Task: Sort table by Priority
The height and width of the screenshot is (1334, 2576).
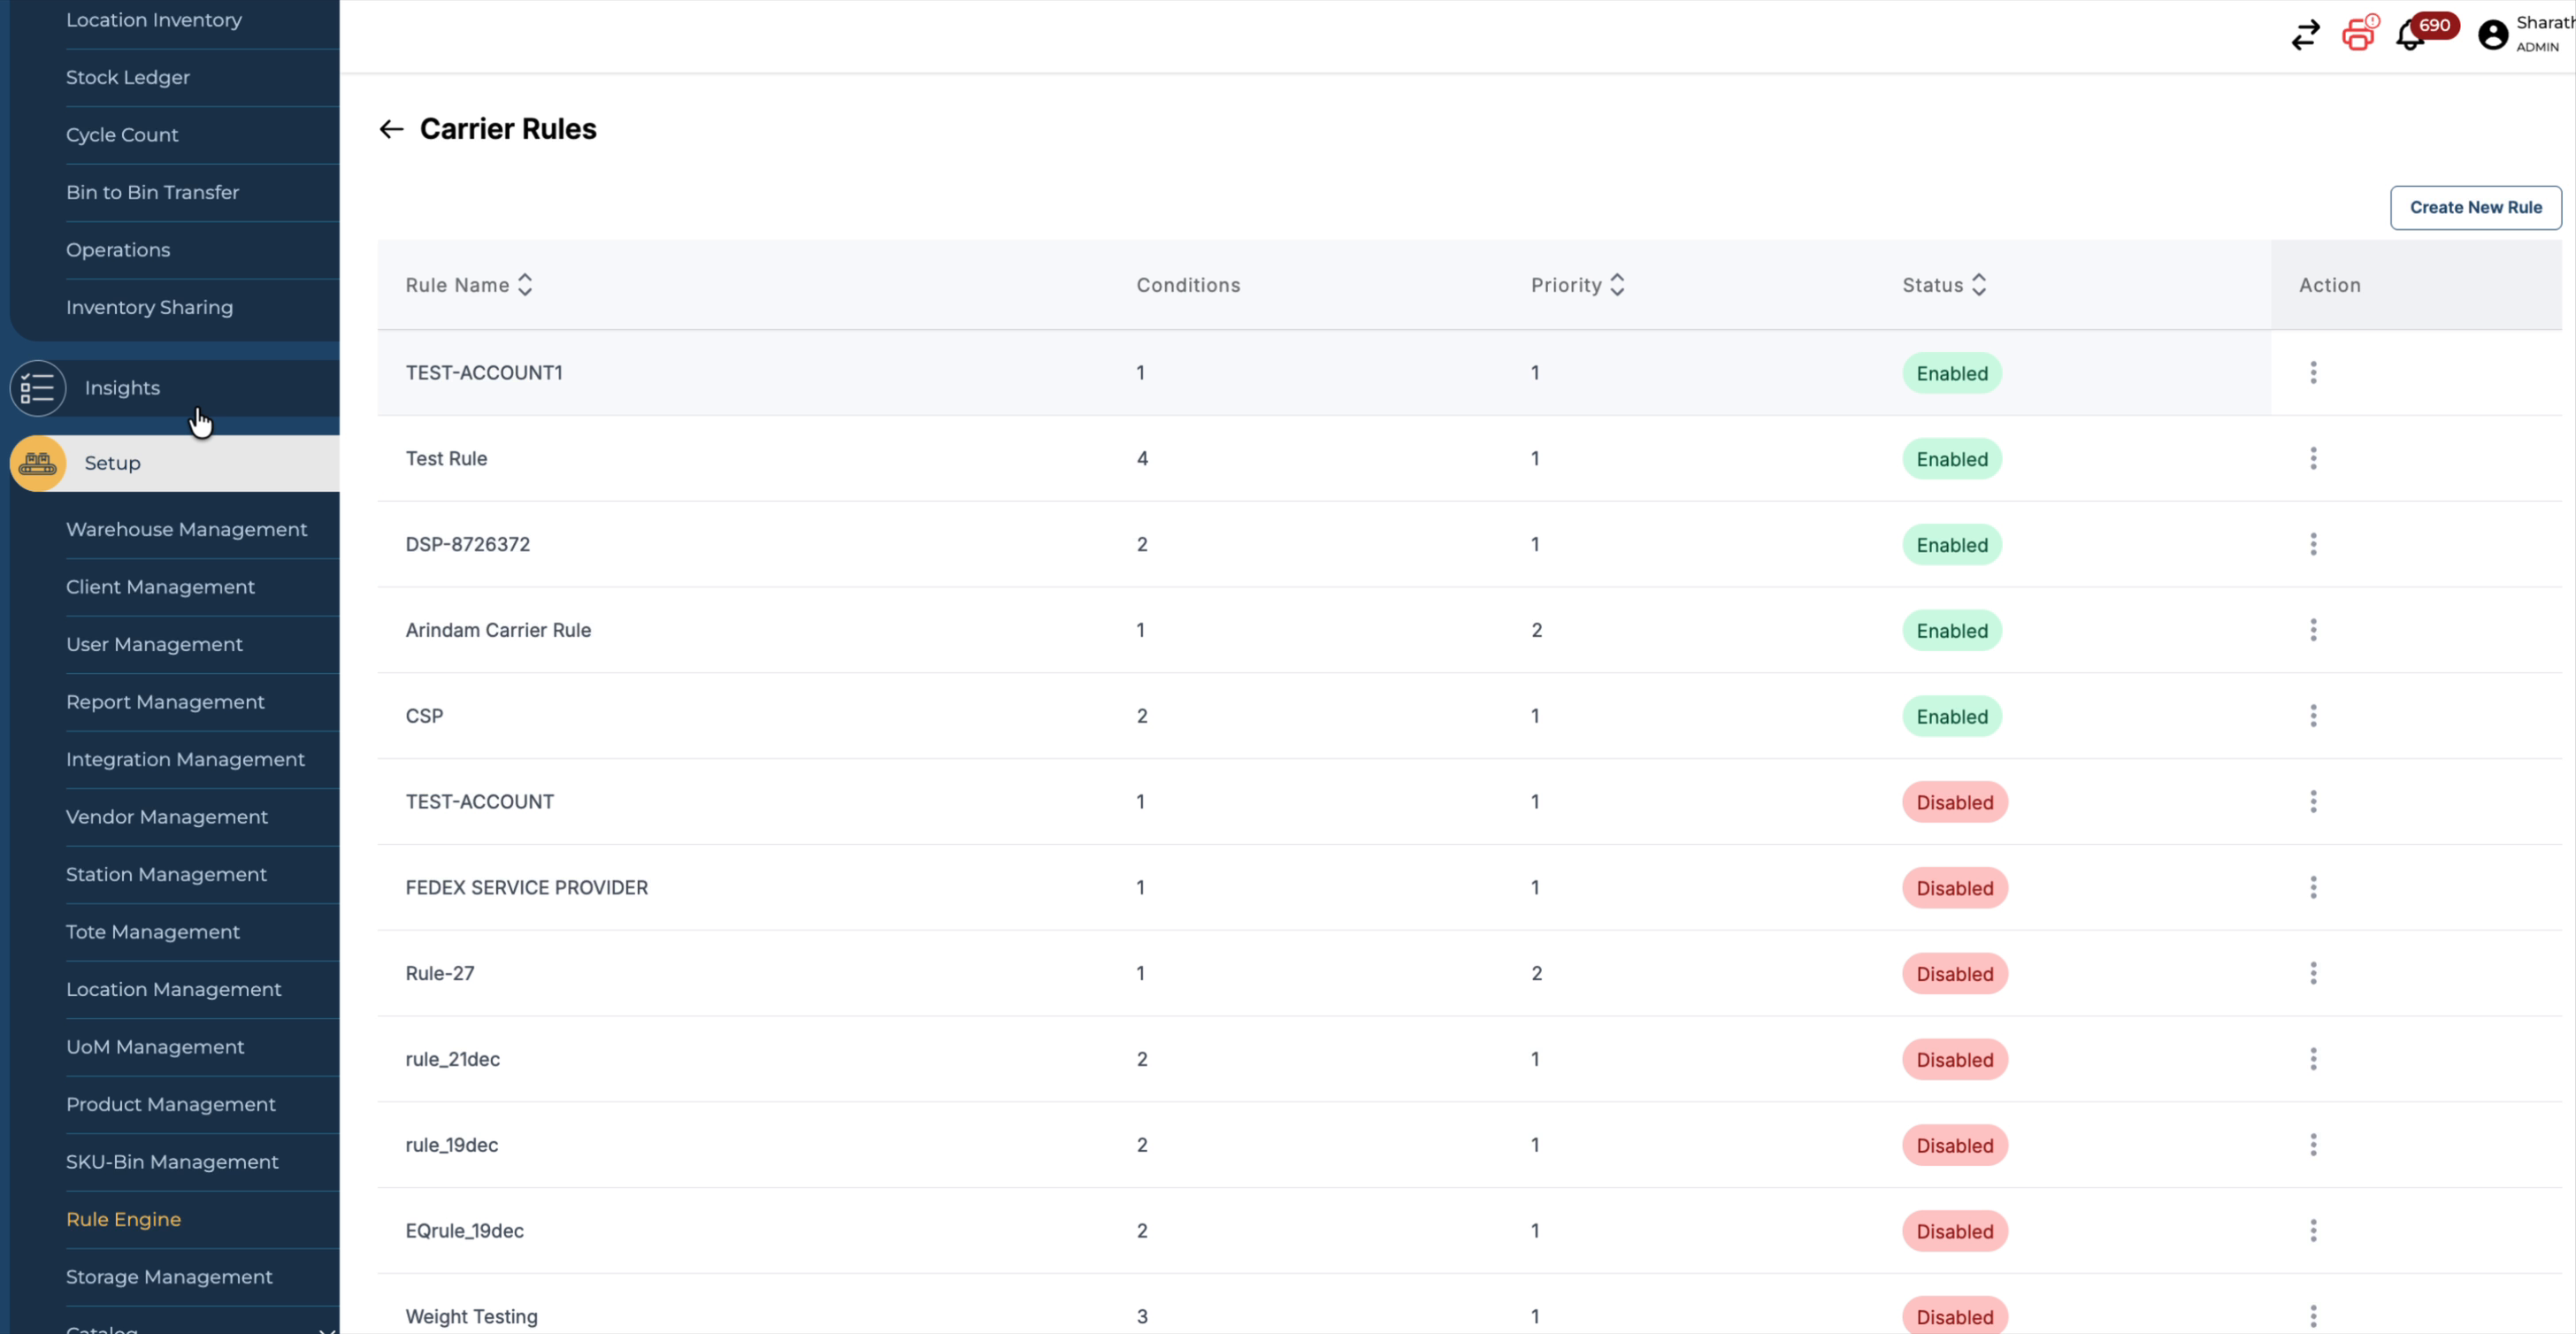Action: pyautogui.click(x=1617, y=285)
